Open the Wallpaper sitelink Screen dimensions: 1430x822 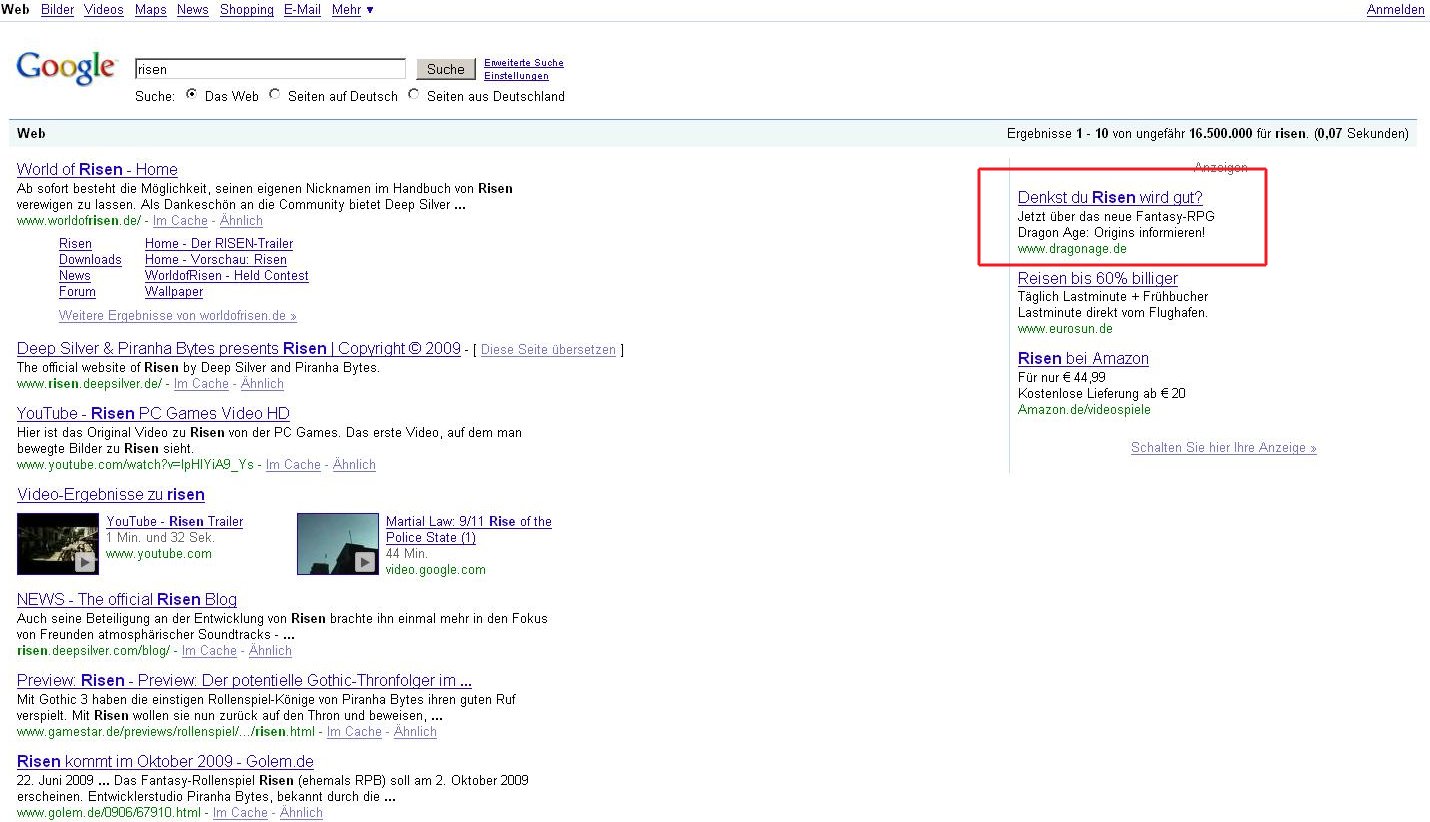click(x=174, y=292)
